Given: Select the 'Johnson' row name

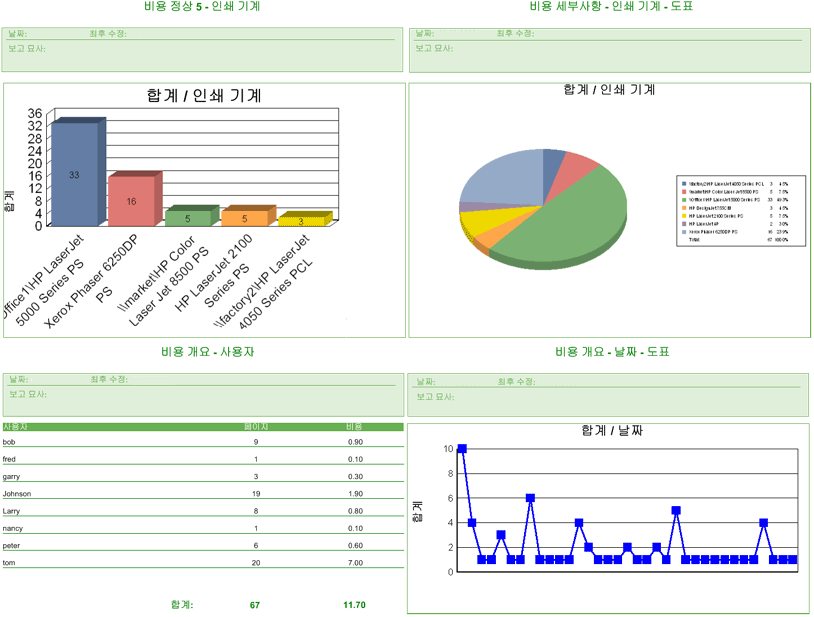Looking at the screenshot, I should pos(17,493).
